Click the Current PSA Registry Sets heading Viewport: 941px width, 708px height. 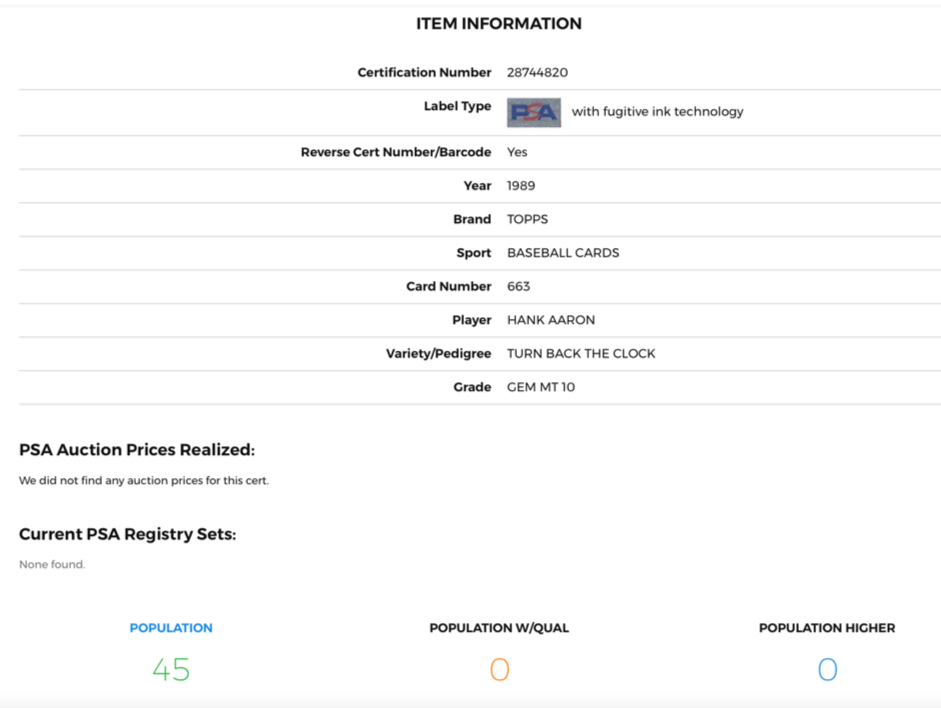pyautogui.click(x=127, y=534)
